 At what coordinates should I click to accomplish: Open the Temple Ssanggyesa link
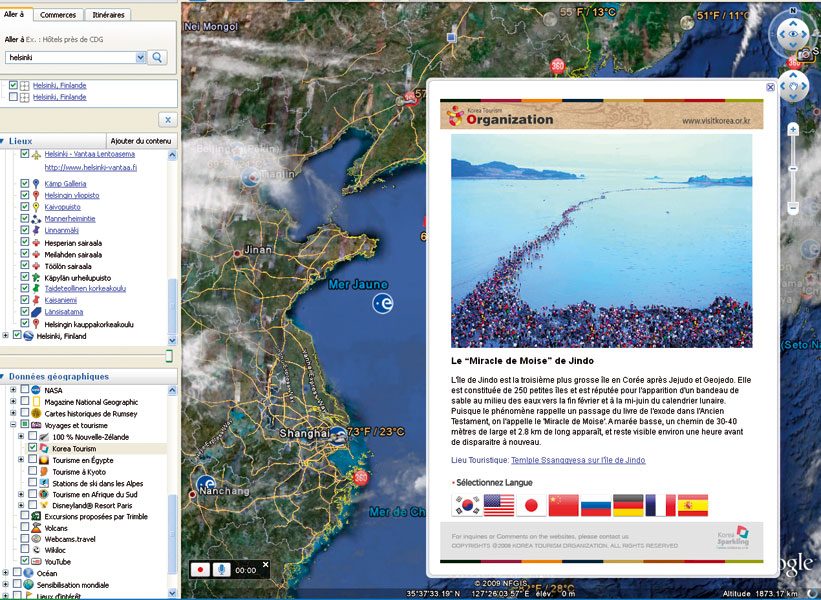tap(576, 460)
